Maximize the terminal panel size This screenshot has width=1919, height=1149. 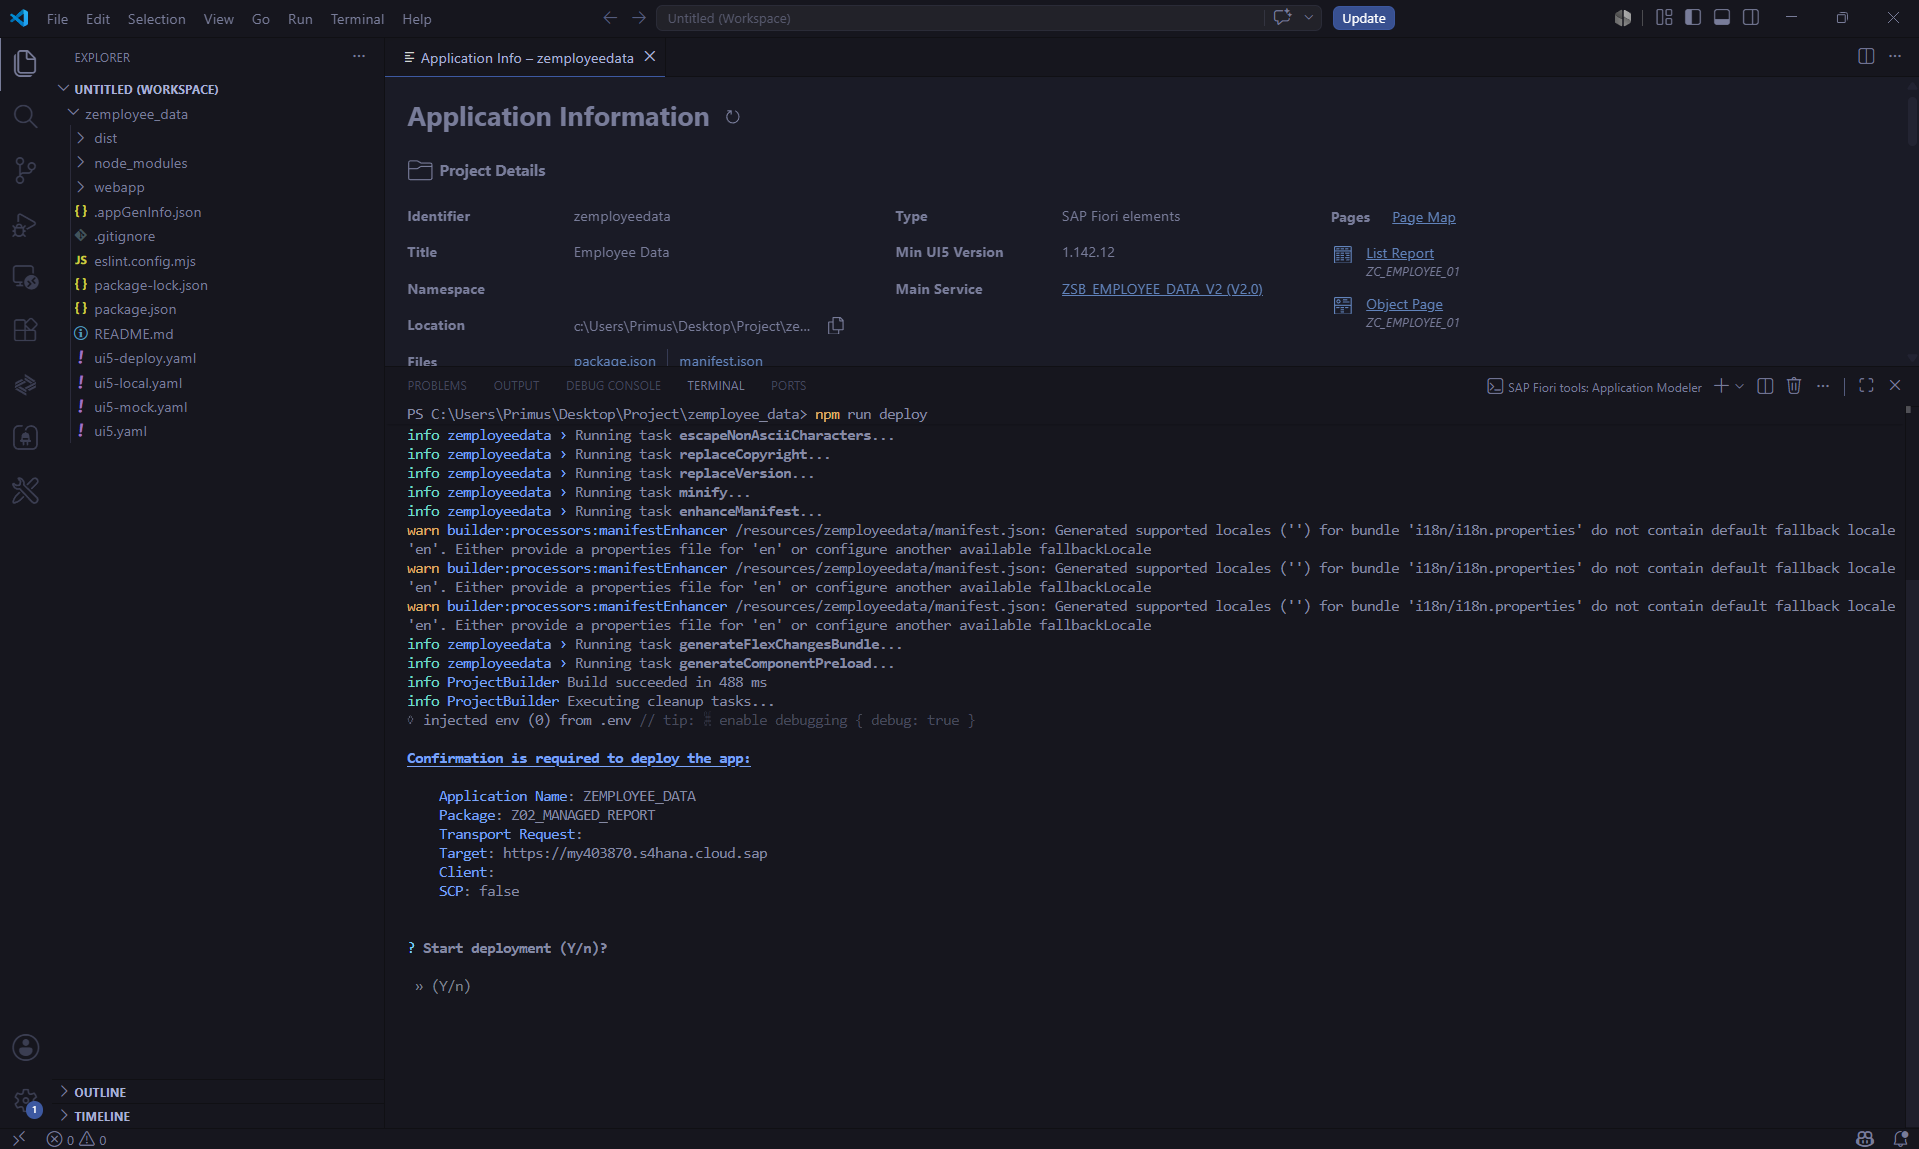pyautogui.click(x=1866, y=386)
